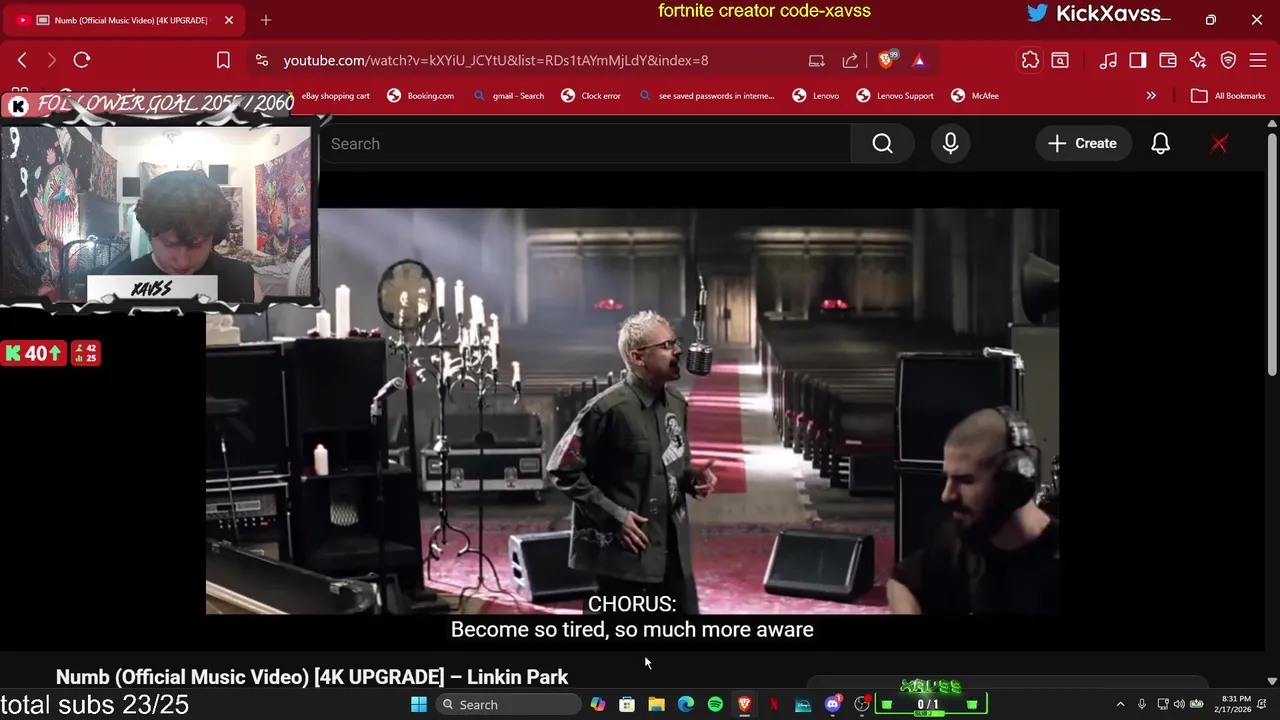Open Brave Shields lion icon
This screenshot has width=1280, height=720.
(x=886, y=60)
